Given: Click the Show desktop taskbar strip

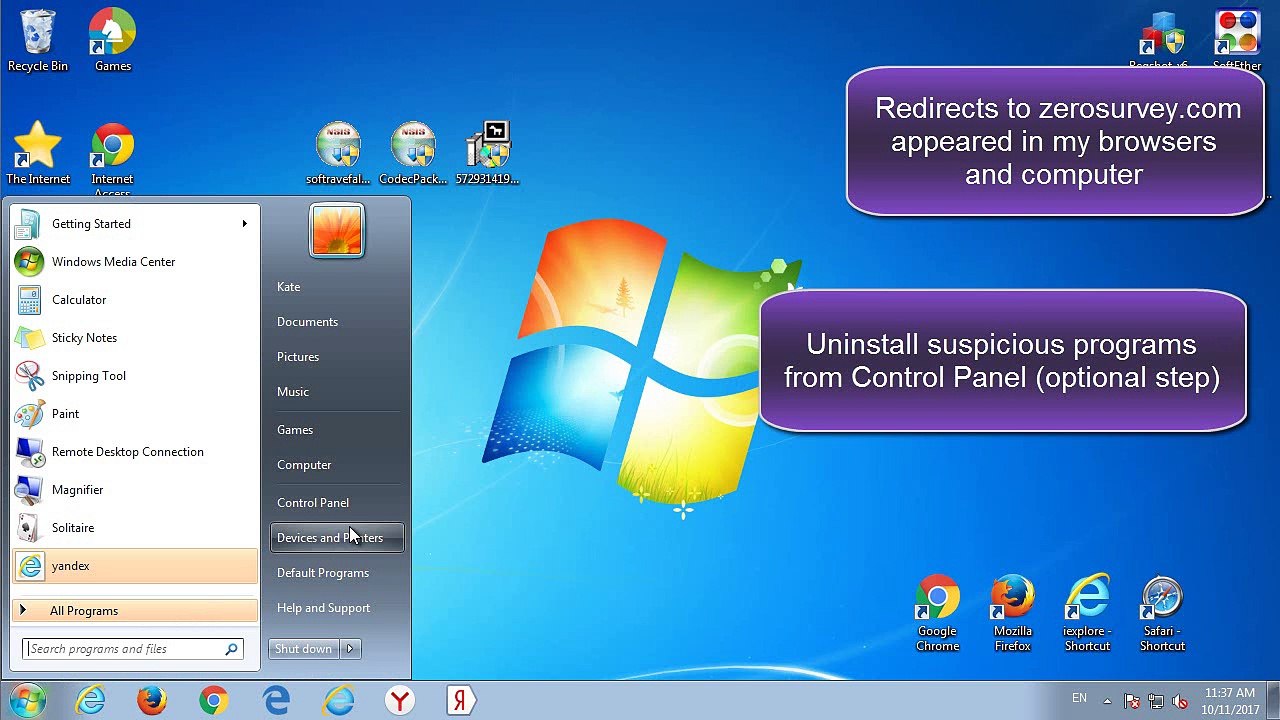Looking at the screenshot, I should pos(1272,701).
